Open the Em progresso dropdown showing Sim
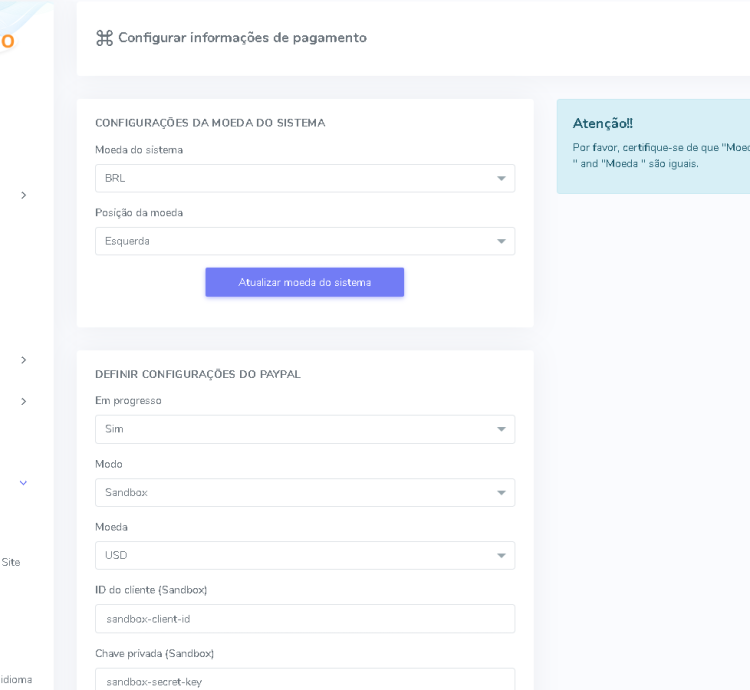750x690 pixels. pos(304,429)
